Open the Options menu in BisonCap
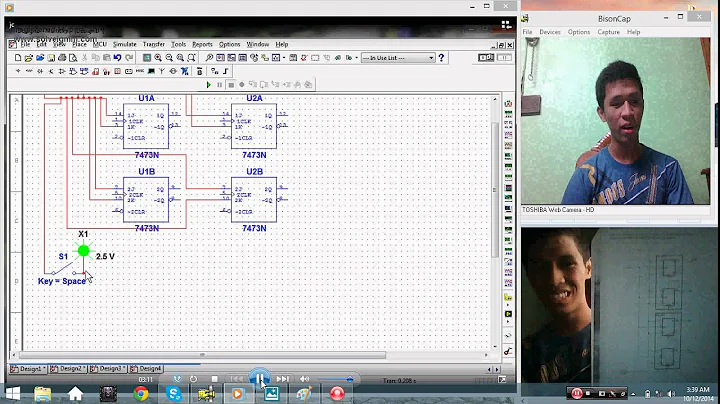Screen dimensions: 720x404 point(579,32)
